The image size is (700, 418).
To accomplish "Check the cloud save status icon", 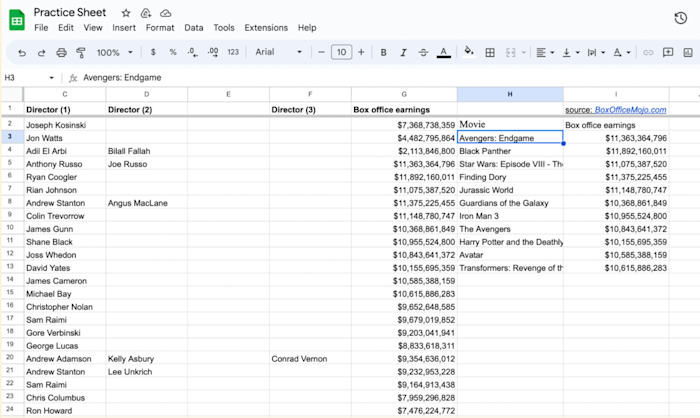I will (x=166, y=13).
